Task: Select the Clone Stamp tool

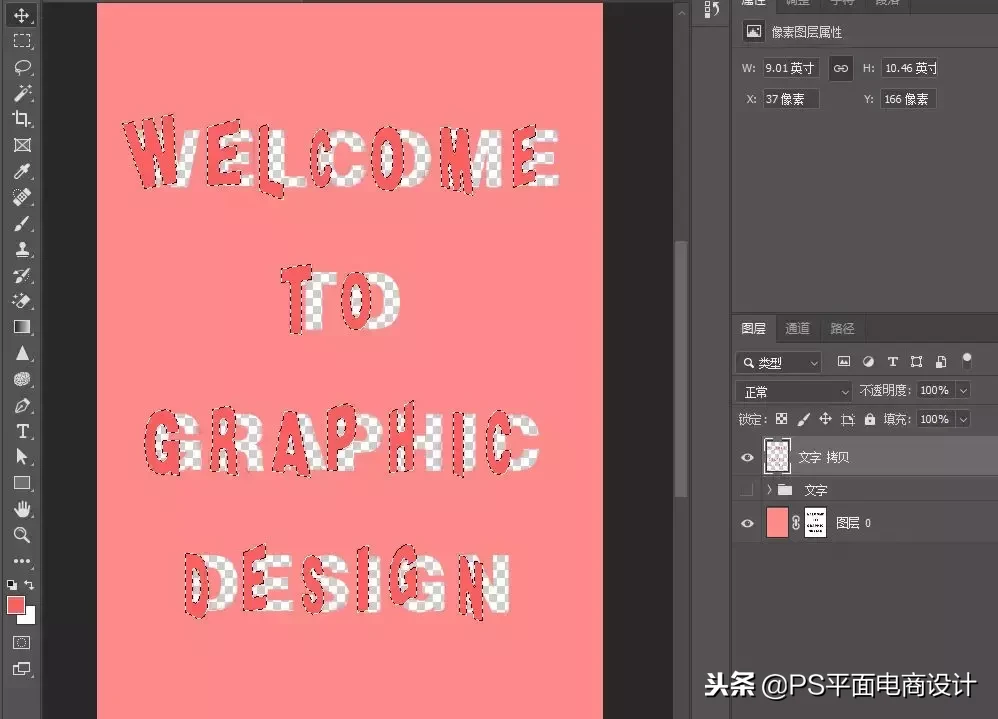Action: coord(22,249)
